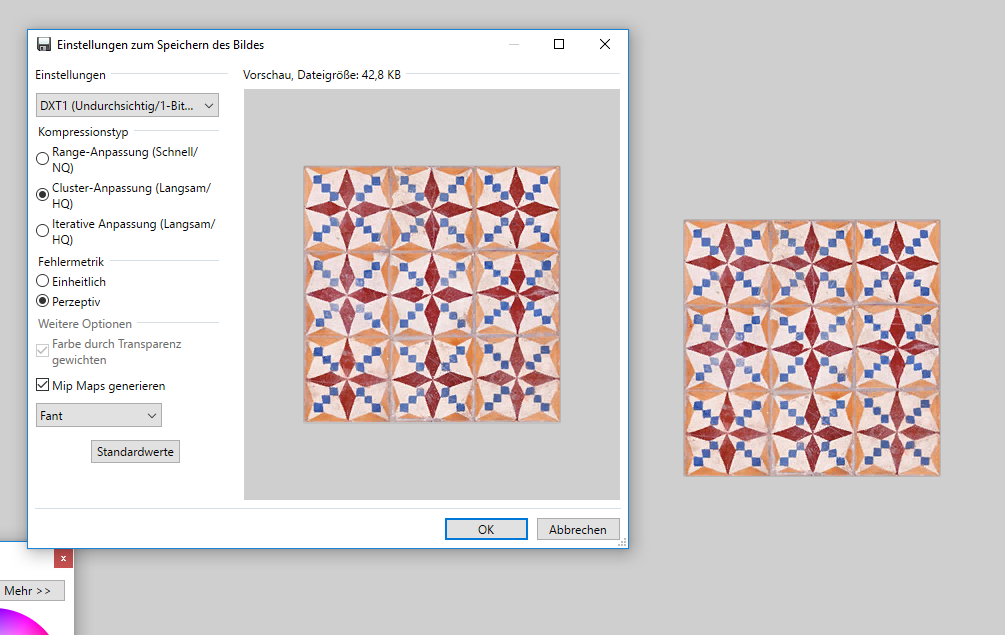The image size is (1005, 635).
Task: Click Farbe durch Transparenz gewichten checkbox
Action: pos(42,350)
